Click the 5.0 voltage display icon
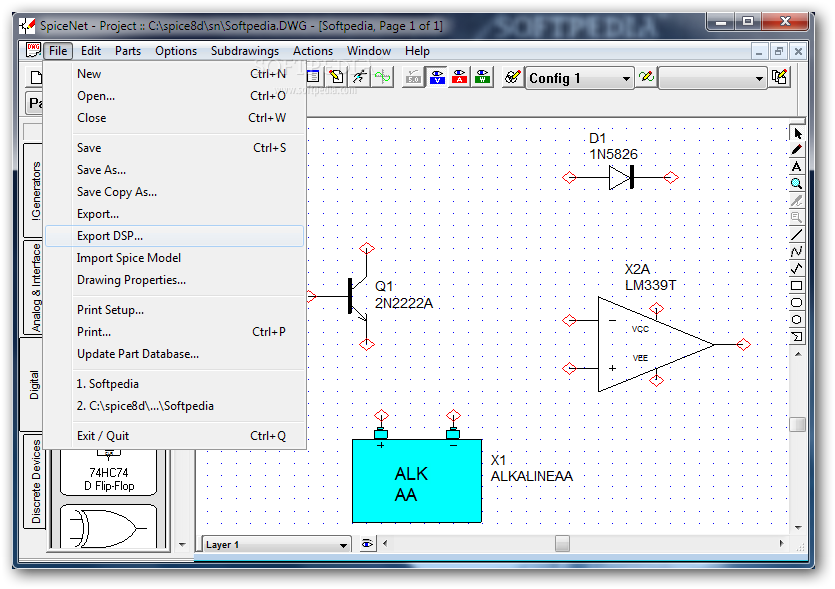The width and height of the screenshot is (835, 589). click(x=413, y=77)
